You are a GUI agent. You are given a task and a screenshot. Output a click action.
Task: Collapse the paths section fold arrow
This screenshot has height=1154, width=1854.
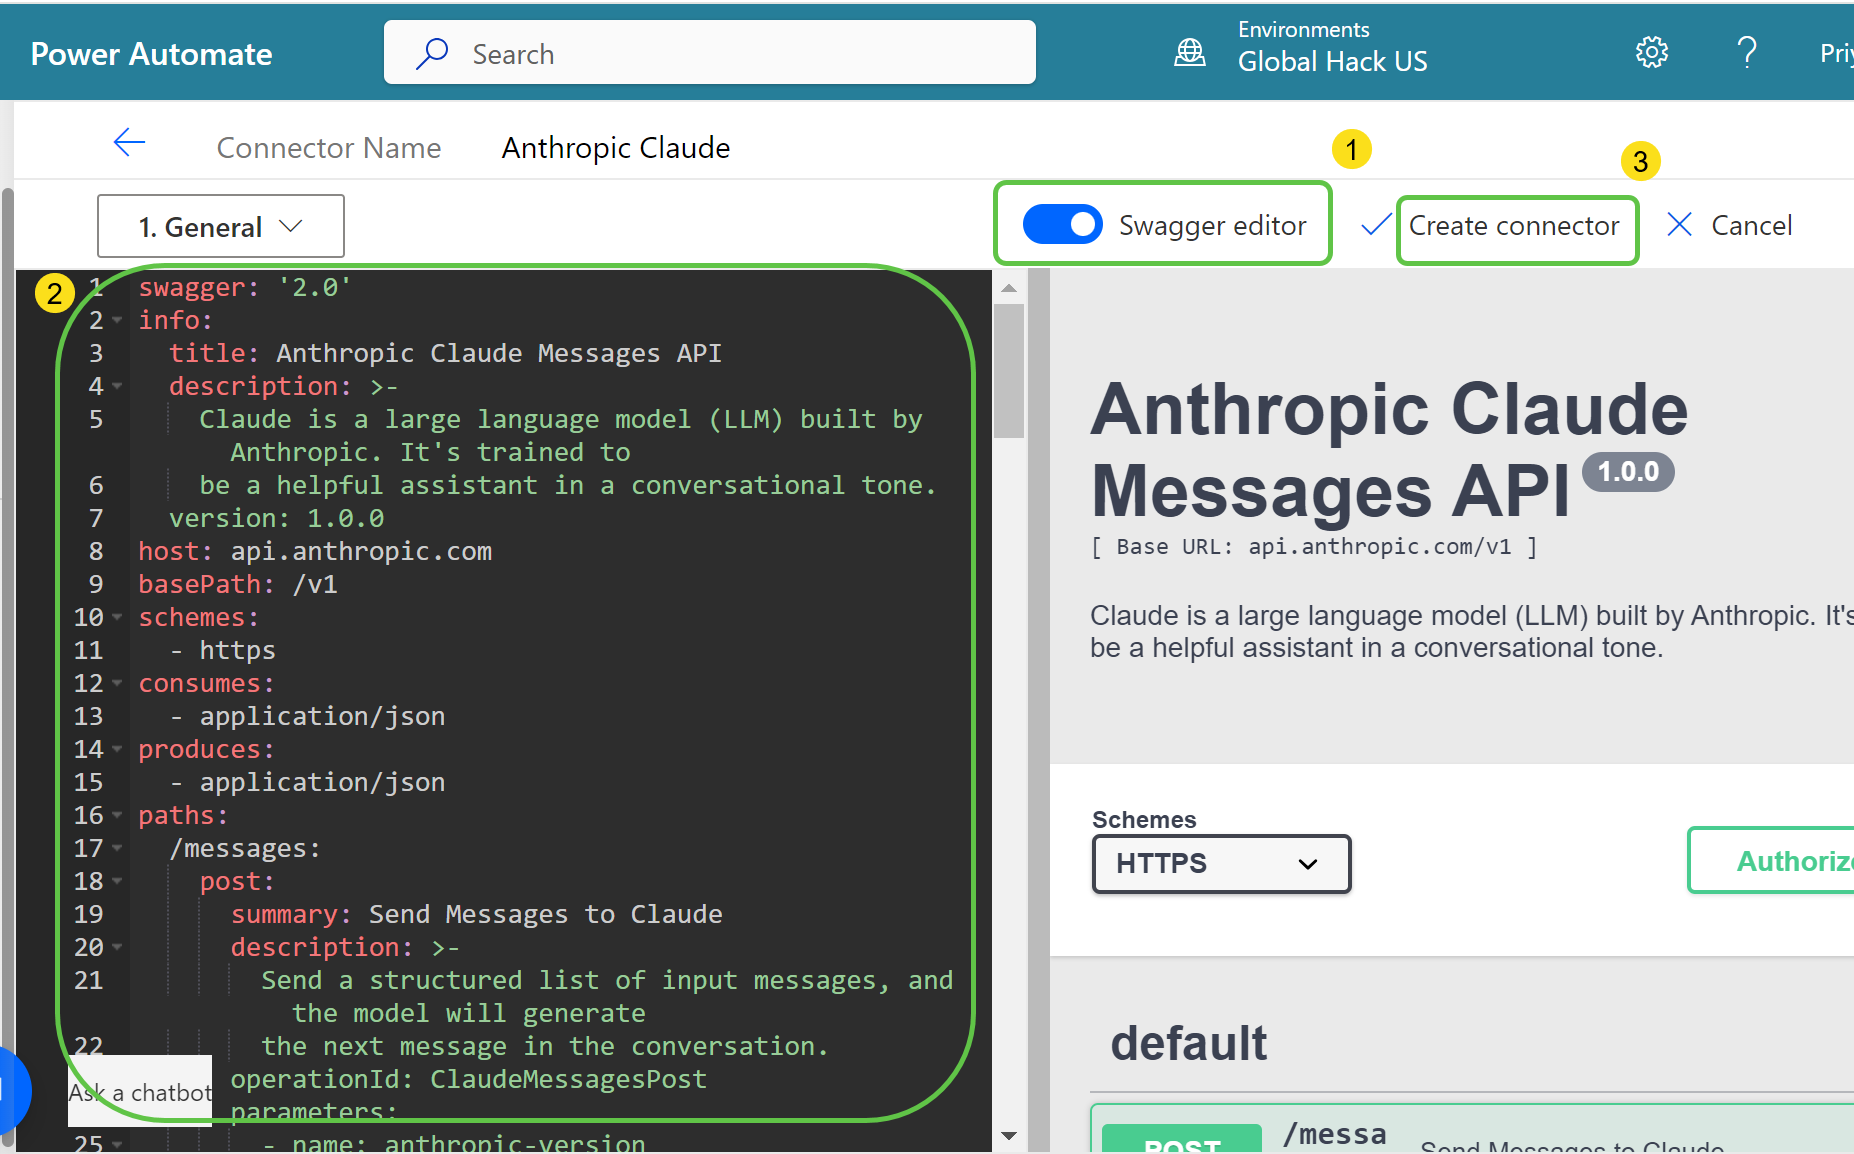117,815
